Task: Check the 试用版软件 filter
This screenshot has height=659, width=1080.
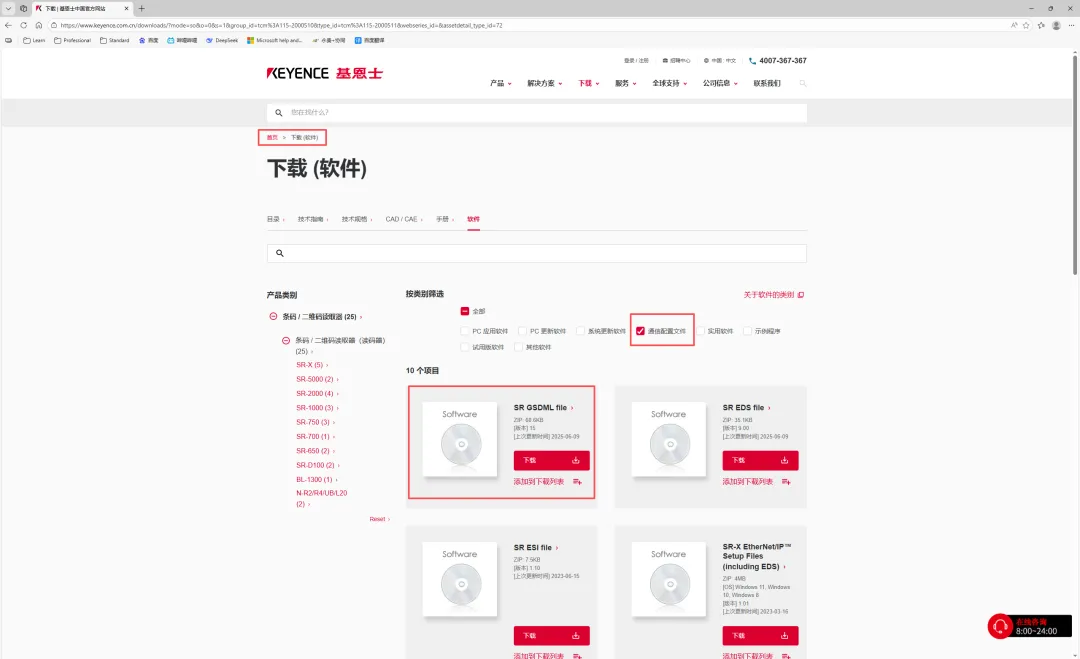Action: click(465, 347)
